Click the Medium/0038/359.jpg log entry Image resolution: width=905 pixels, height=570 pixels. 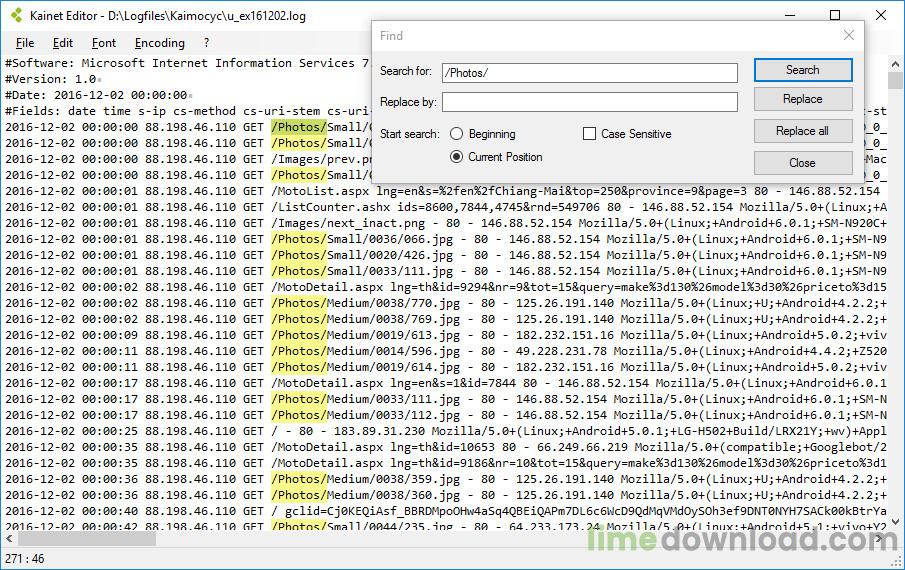coord(394,479)
